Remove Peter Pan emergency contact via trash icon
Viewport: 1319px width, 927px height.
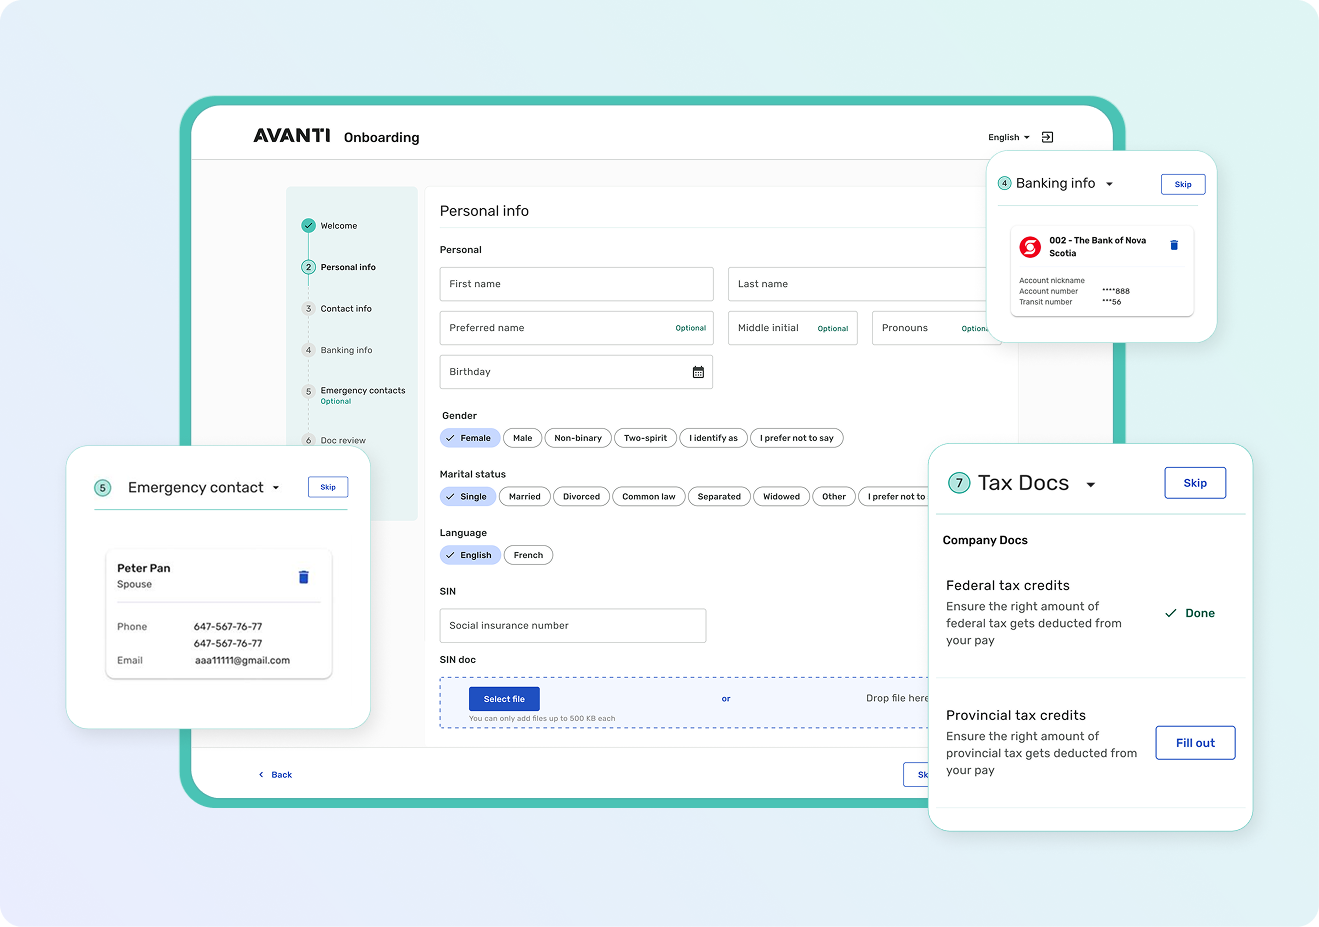[x=303, y=577]
